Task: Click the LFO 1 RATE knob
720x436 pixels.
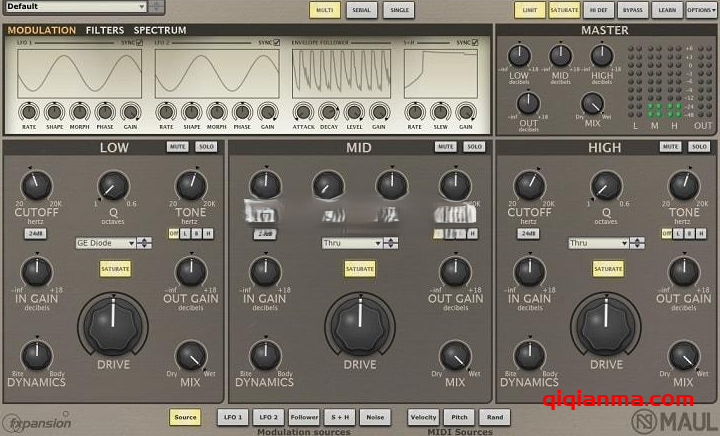Action: pyautogui.click(x=28, y=112)
